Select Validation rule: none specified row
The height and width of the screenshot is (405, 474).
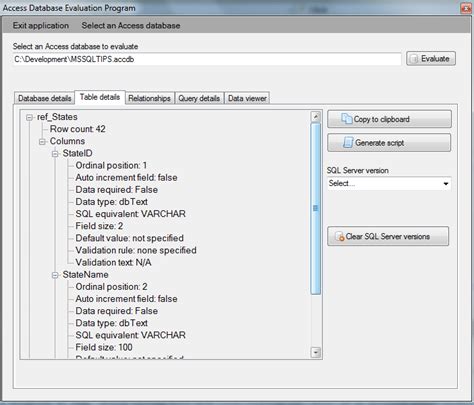(136, 250)
